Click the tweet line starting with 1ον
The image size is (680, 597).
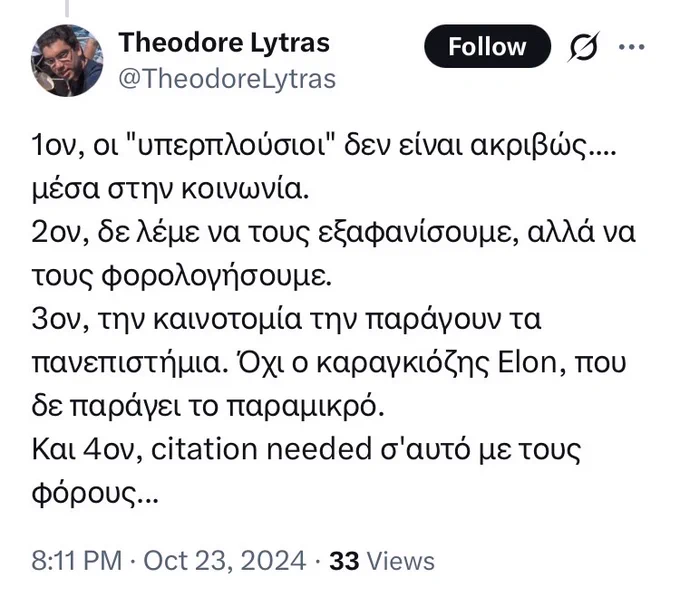point(324,146)
